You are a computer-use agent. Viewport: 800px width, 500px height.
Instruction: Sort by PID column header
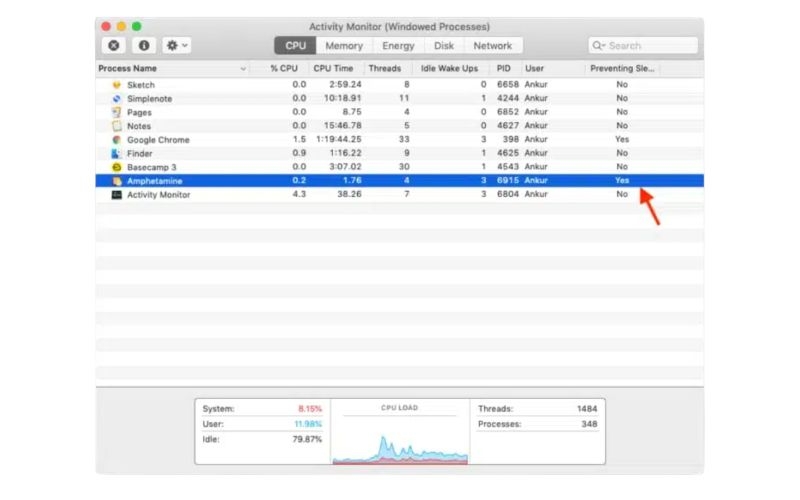pos(504,68)
